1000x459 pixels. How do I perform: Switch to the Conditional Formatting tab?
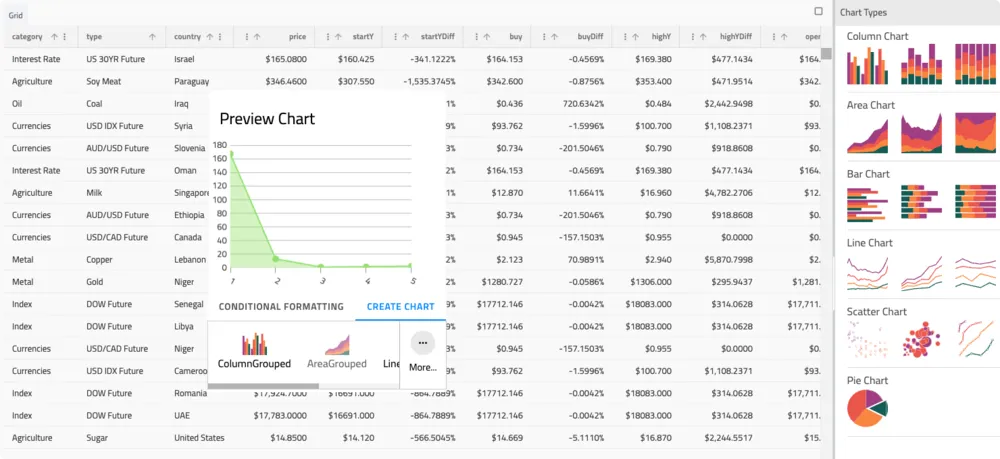click(x=281, y=307)
